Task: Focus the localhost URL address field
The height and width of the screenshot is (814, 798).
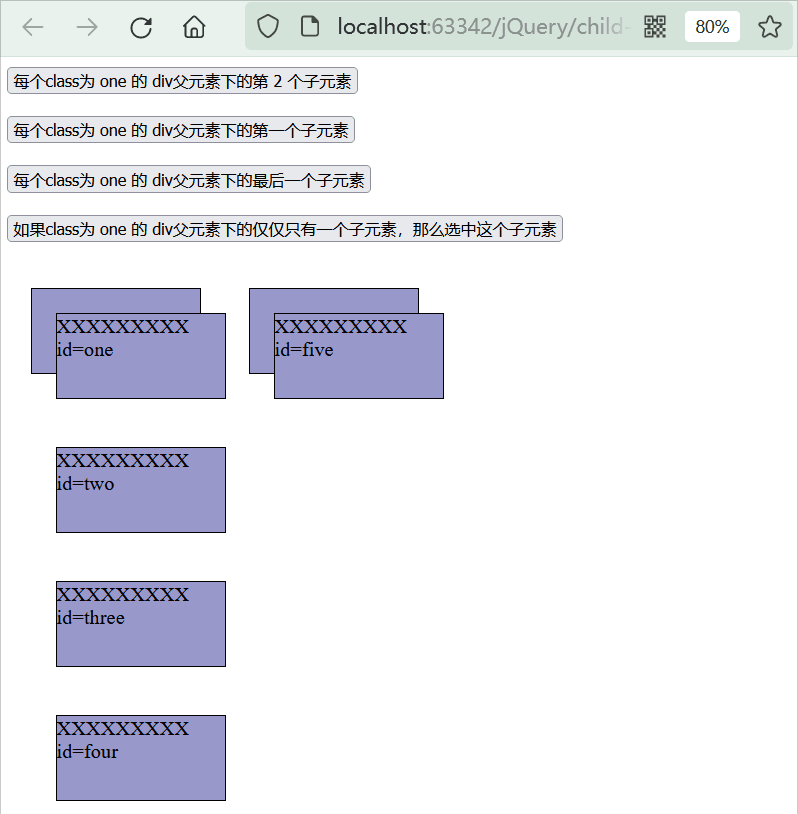Action: coord(480,27)
